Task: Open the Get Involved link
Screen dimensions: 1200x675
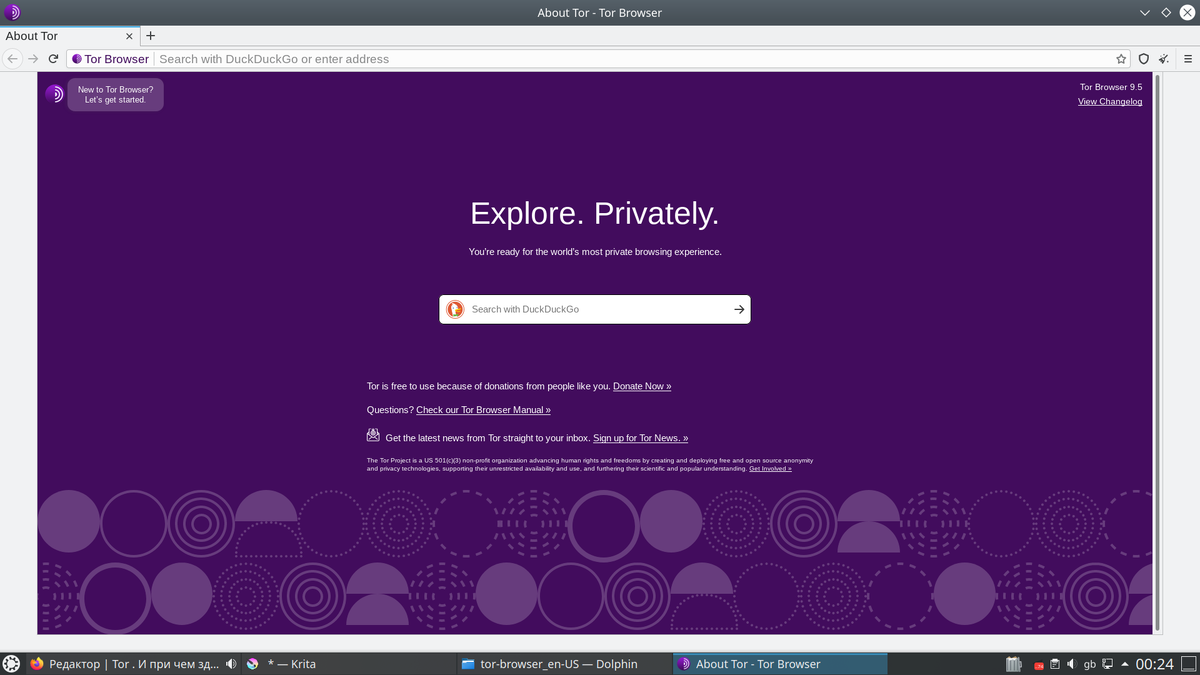Action: coord(770,468)
